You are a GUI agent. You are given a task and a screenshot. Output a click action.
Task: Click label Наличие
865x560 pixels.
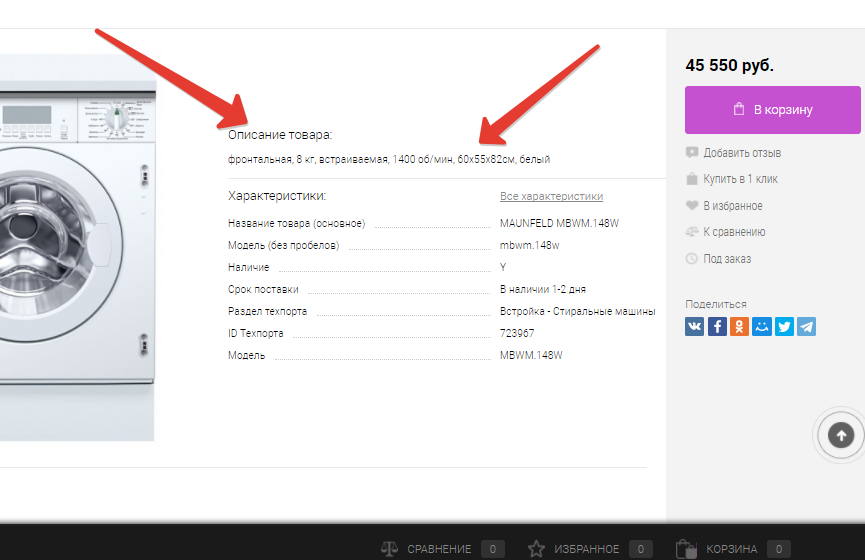coord(249,267)
